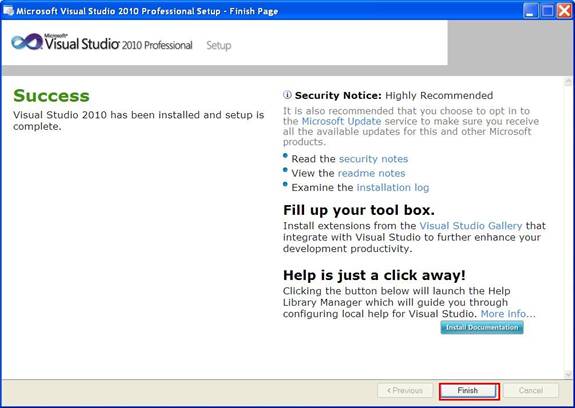Viewport: 575px width, 408px height.
Task: Click the scrollbar up arrow
Action: tap(568, 81)
